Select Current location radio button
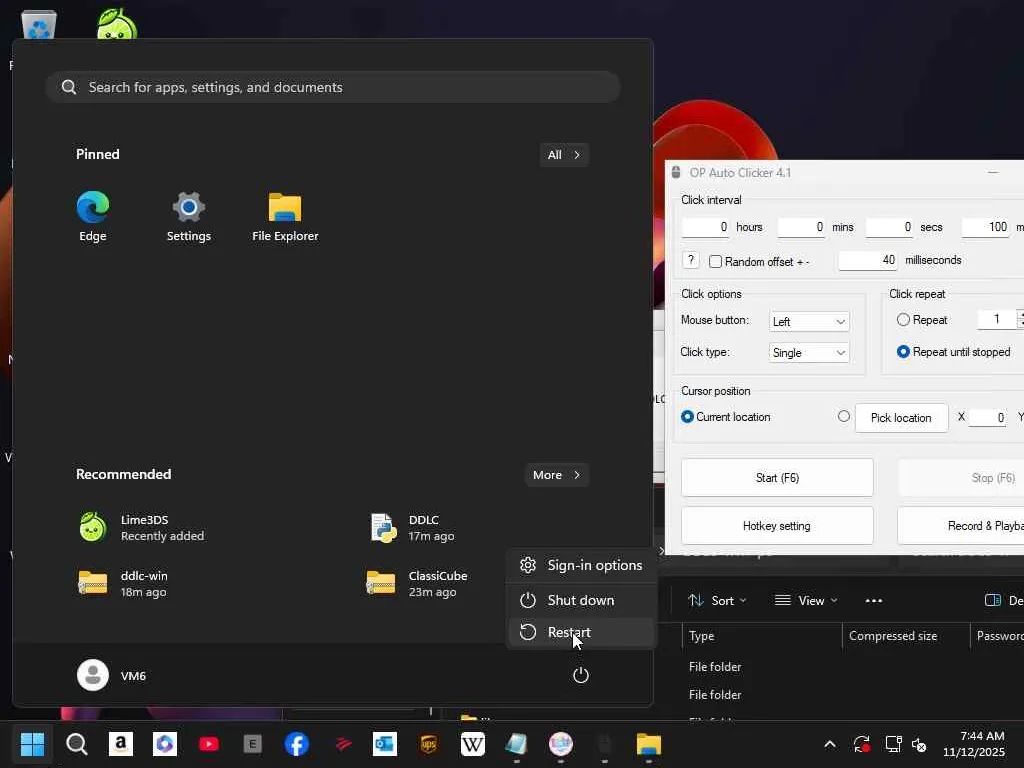Image resolution: width=1024 pixels, height=768 pixels. [x=687, y=417]
